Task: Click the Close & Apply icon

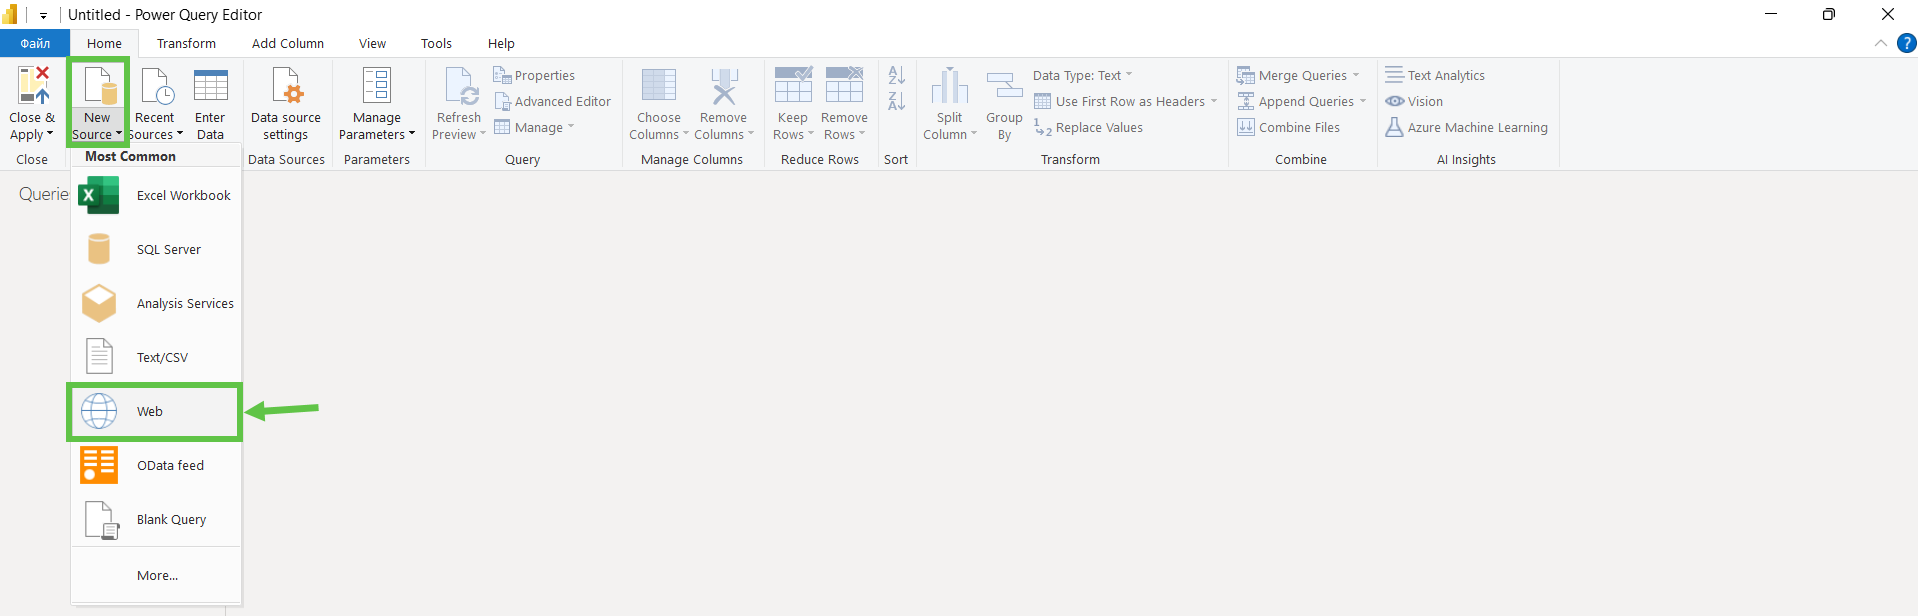Action: tap(33, 87)
